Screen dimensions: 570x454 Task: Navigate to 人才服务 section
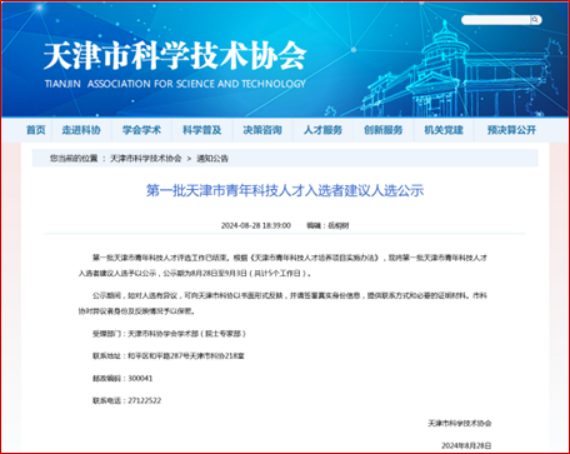click(323, 130)
